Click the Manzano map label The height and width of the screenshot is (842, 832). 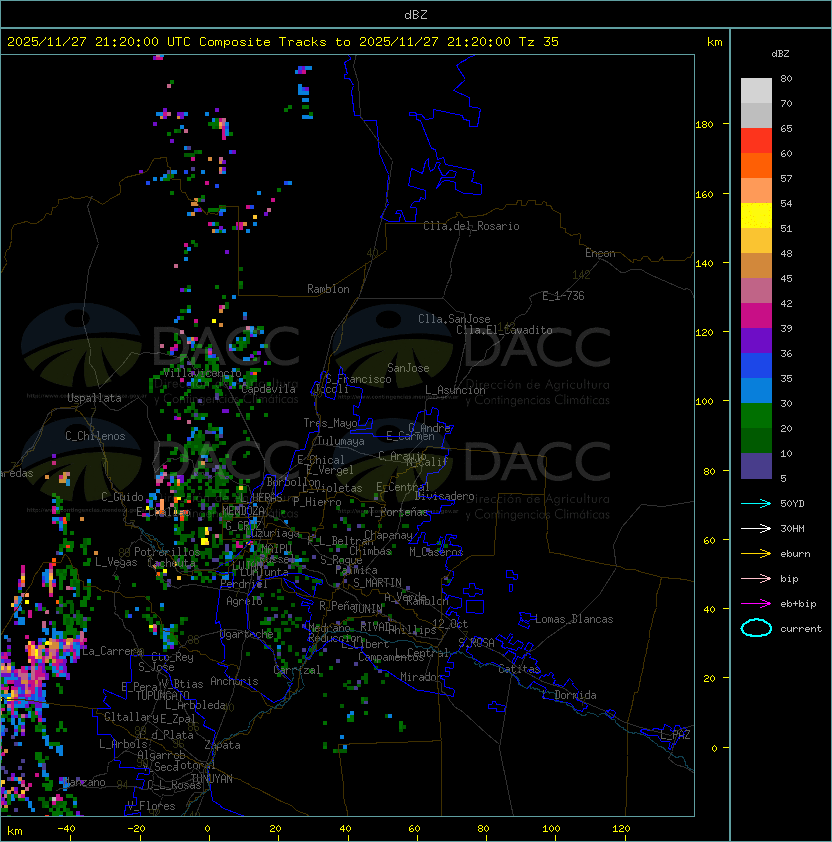pyautogui.click(x=85, y=783)
